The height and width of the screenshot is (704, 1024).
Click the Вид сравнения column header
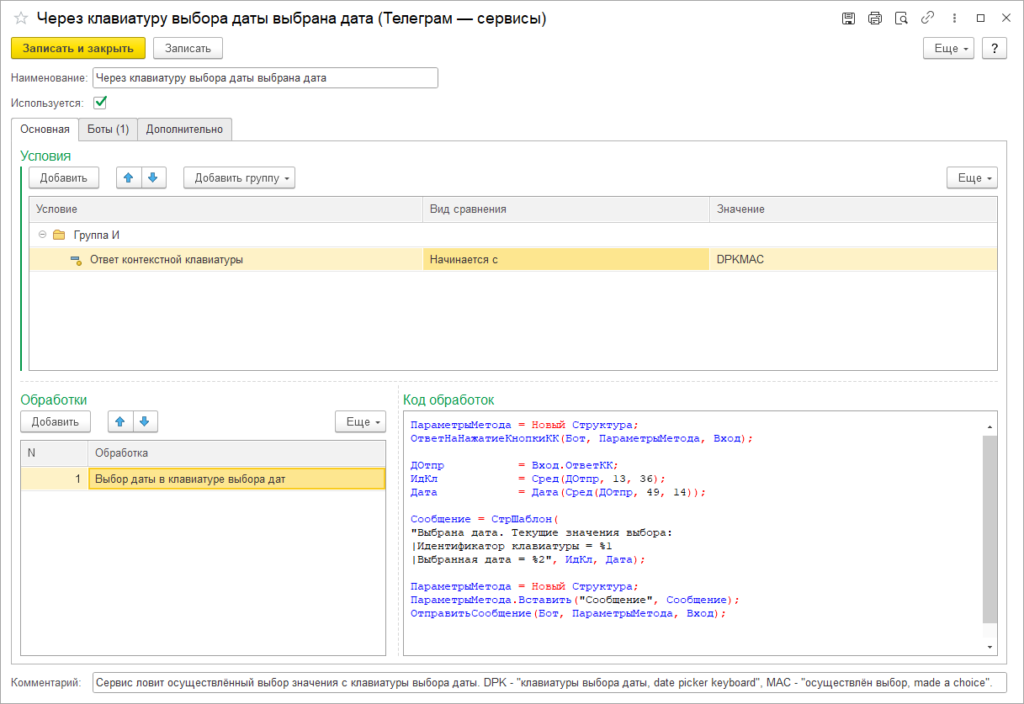tap(566, 209)
